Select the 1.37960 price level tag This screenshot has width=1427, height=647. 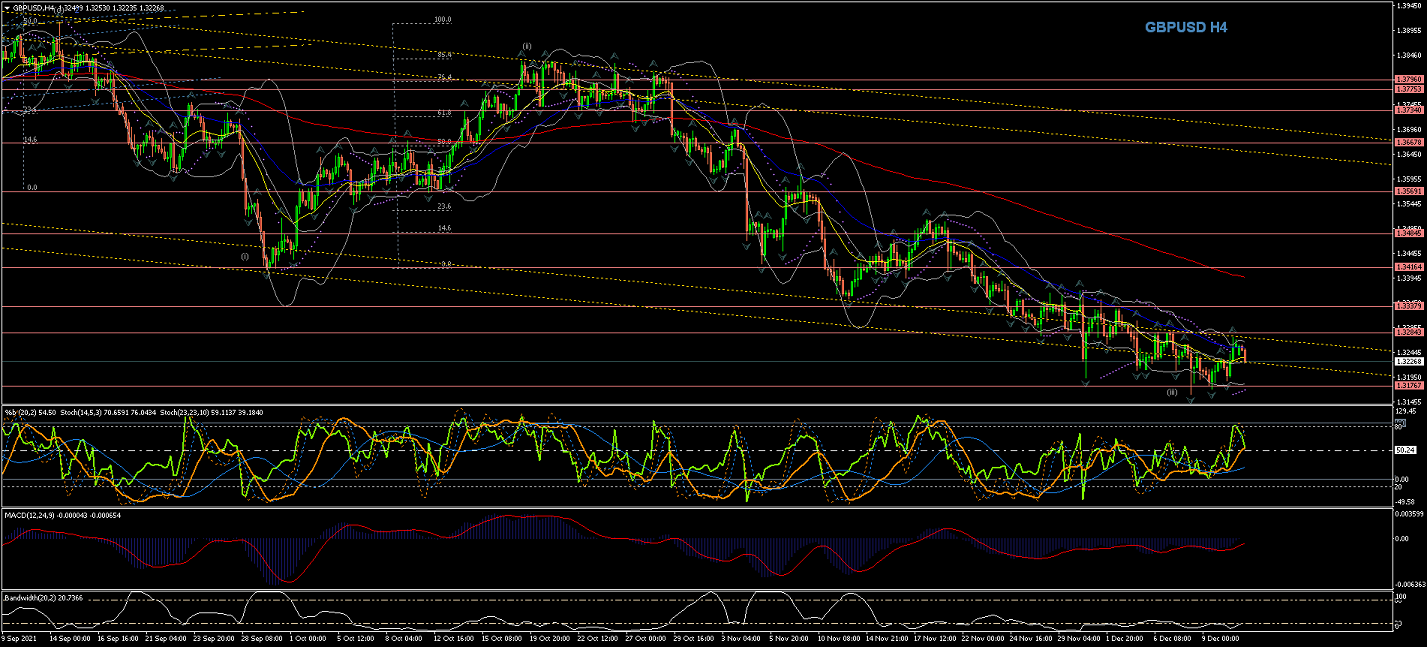[x=1407, y=79]
